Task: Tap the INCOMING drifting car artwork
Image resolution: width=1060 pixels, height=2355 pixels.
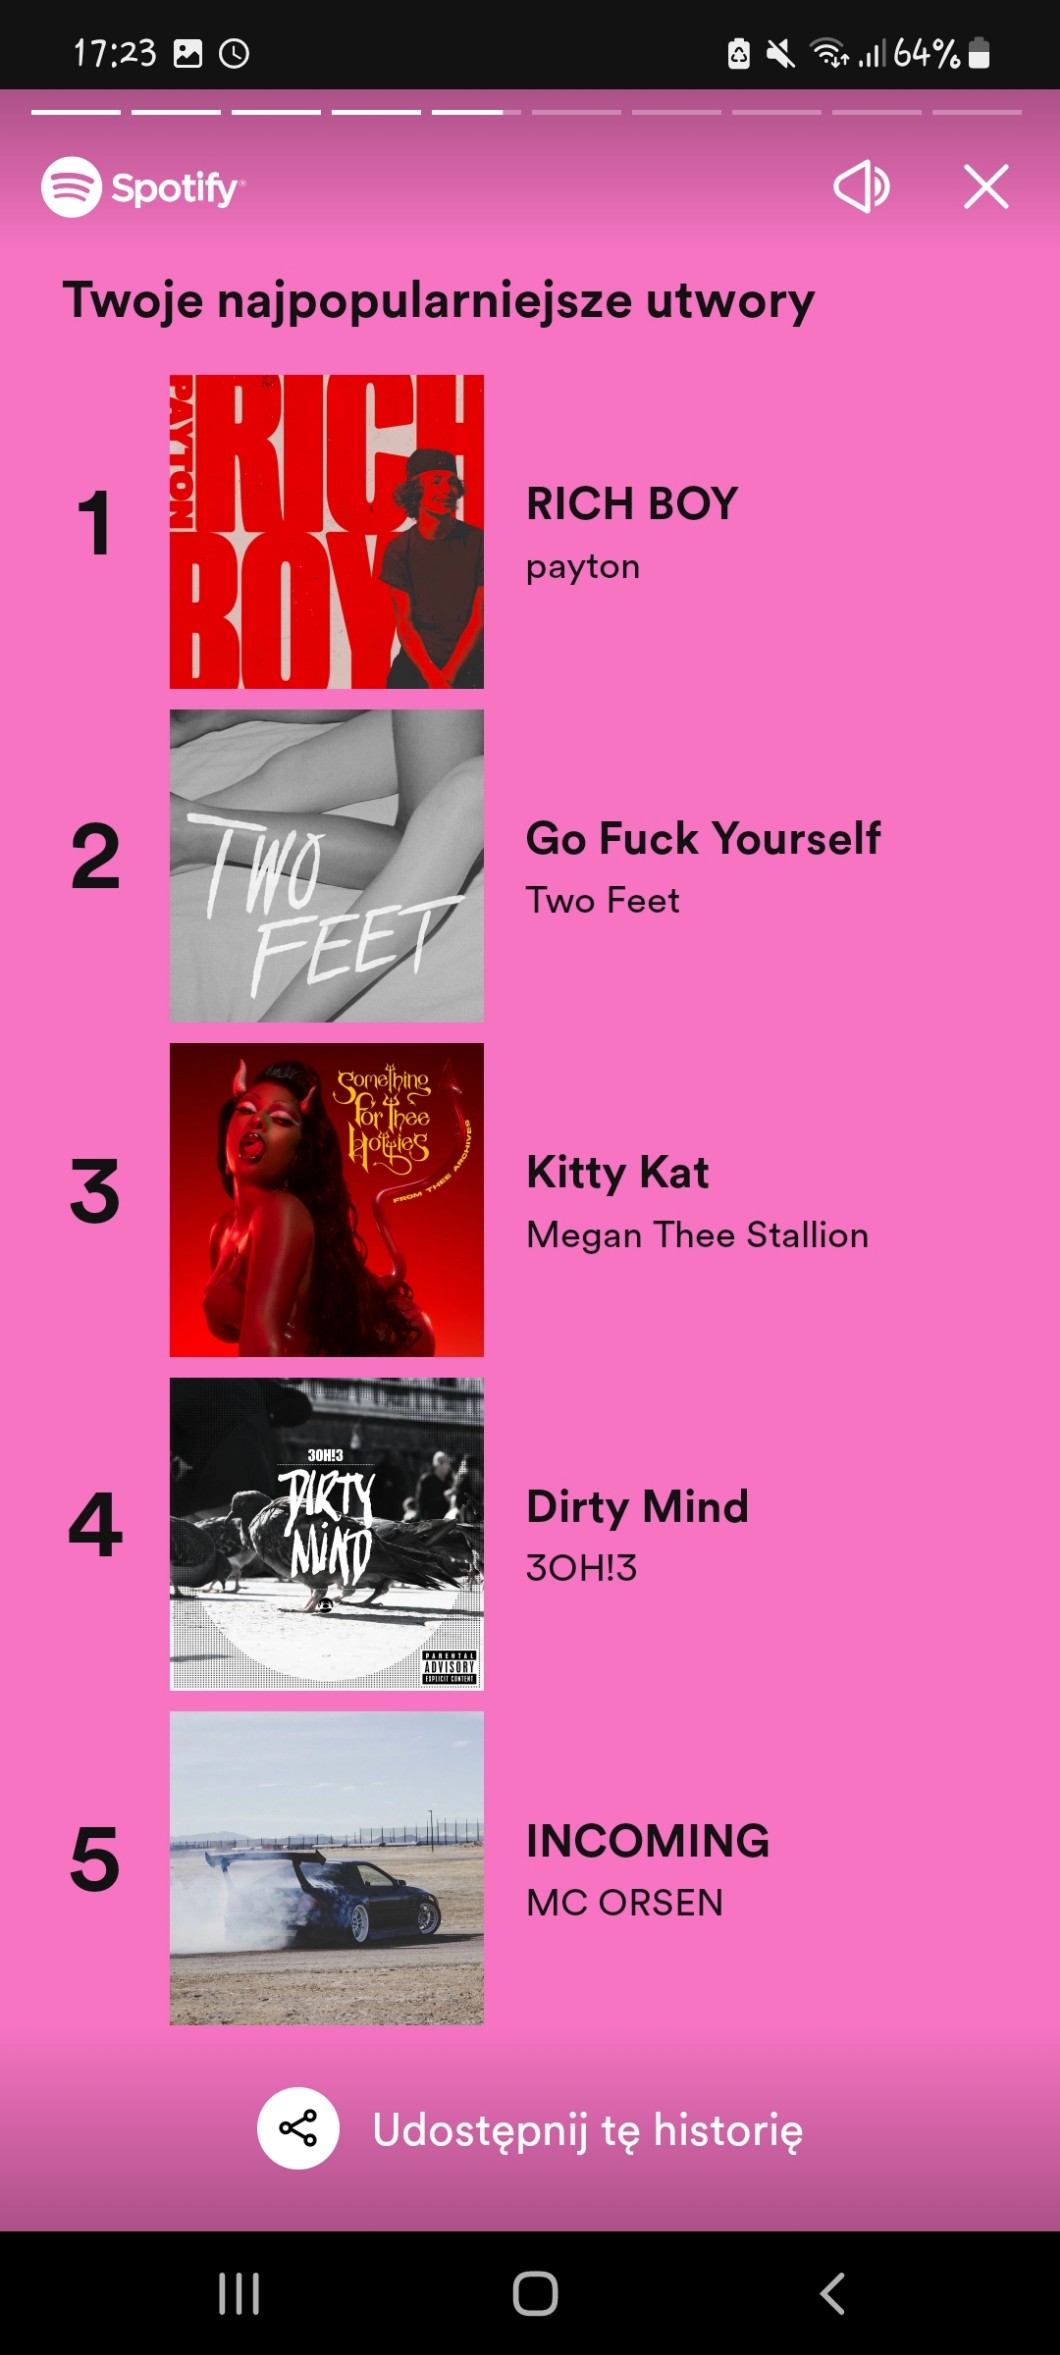Action: click(327, 1868)
